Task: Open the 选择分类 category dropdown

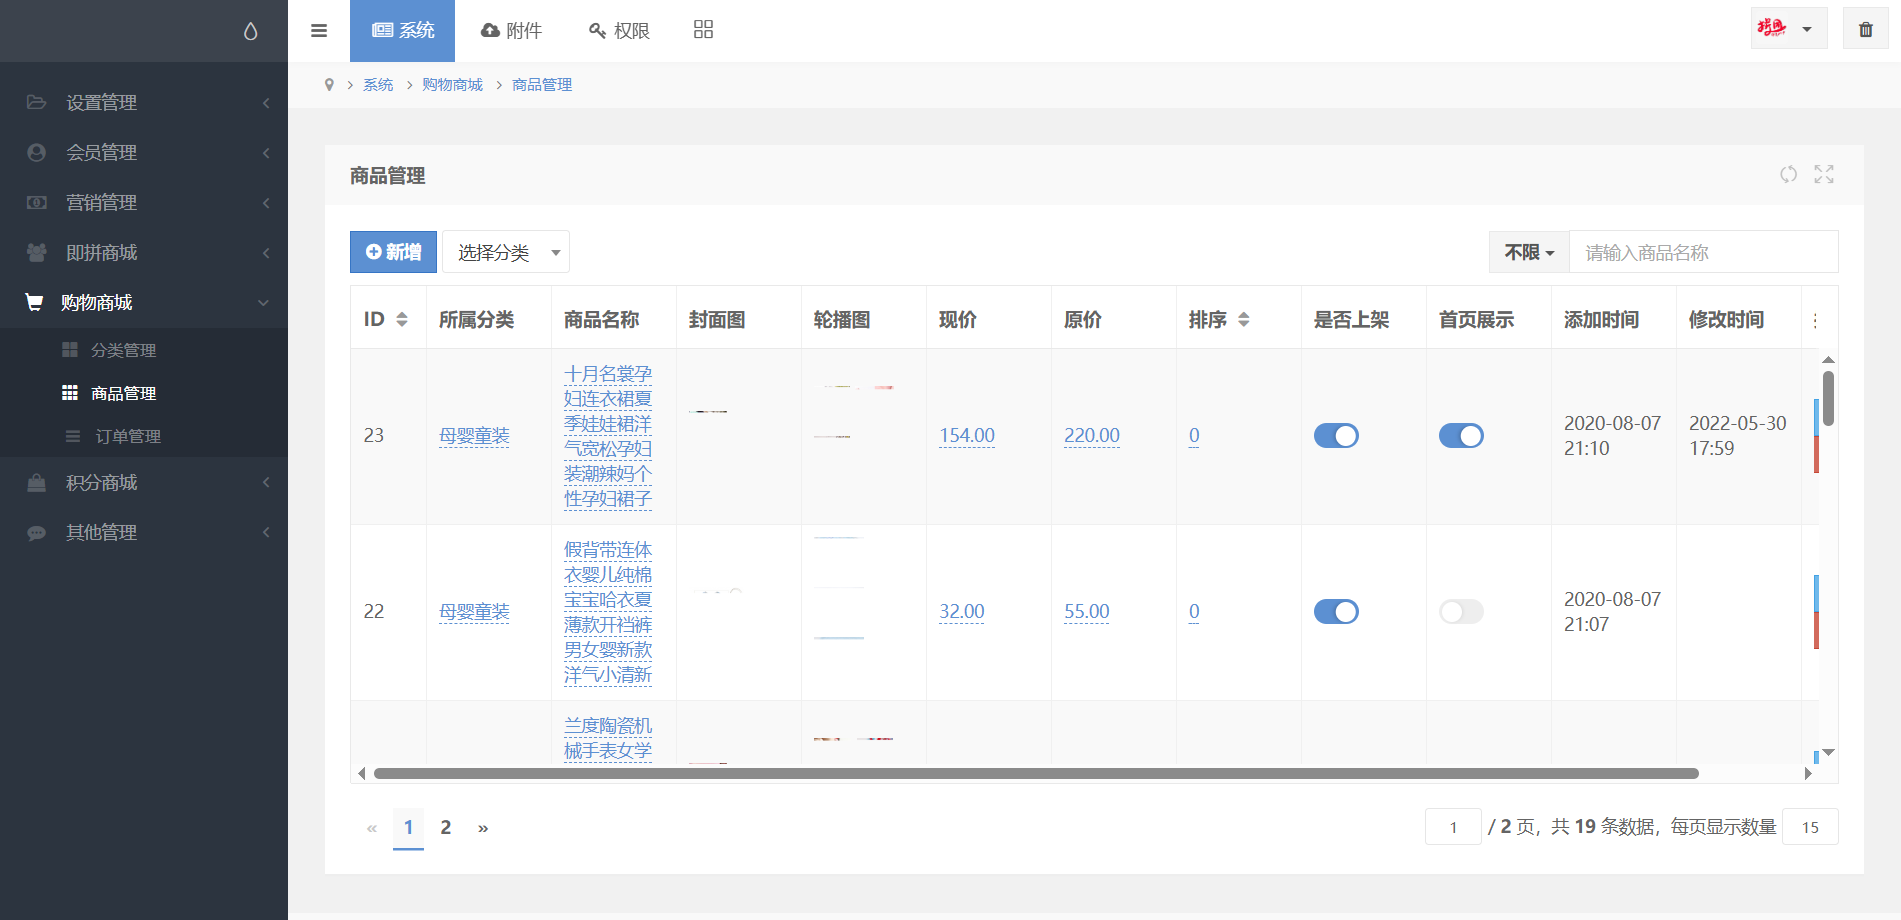Action: (506, 253)
